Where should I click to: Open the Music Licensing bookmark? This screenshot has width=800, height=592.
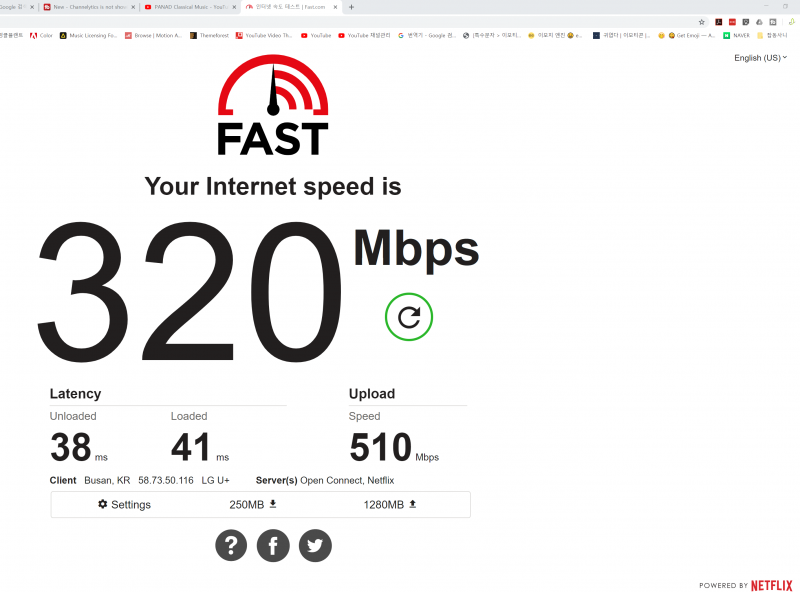(x=88, y=35)
